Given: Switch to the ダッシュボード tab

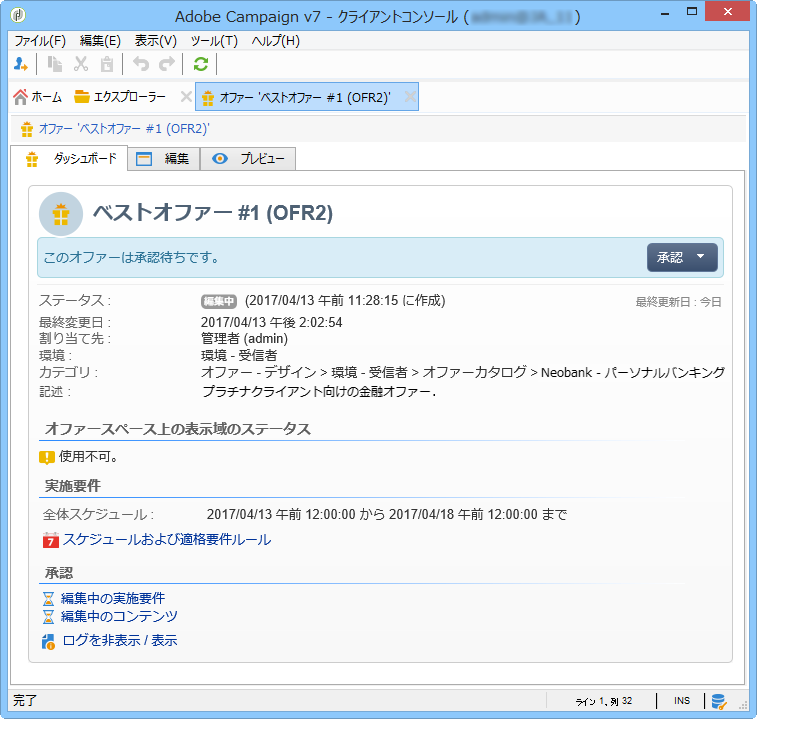Looking at the screenshot, I should 70,159.
